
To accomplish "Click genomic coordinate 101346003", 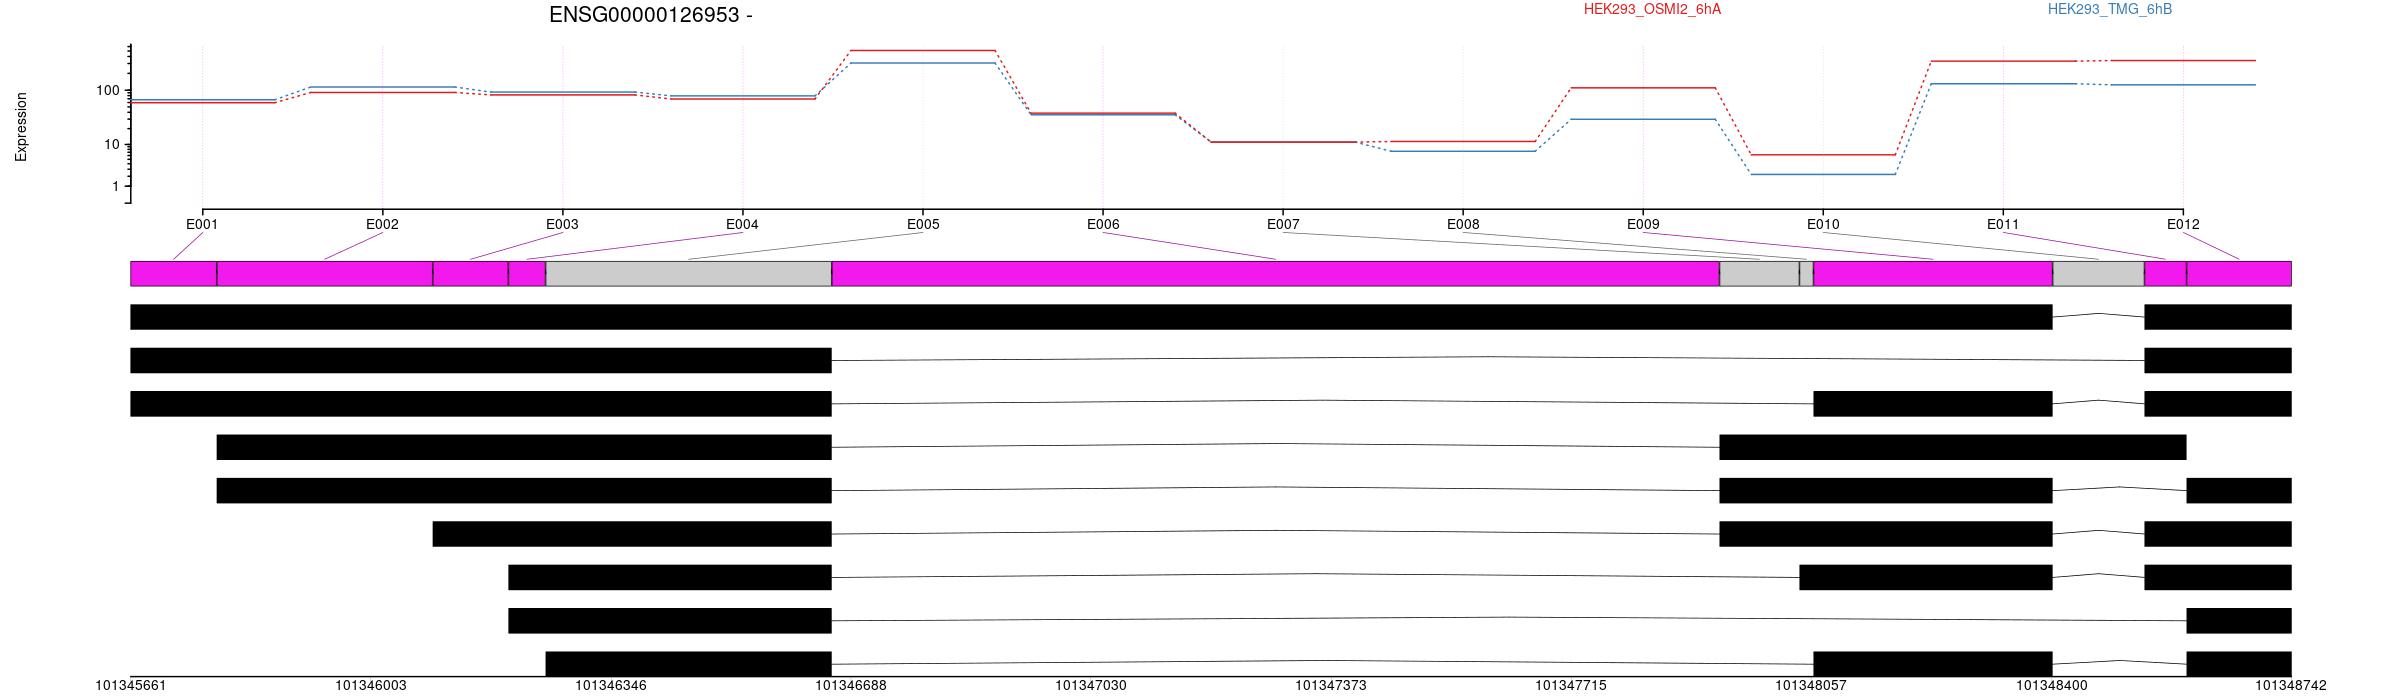I will coord(371,686).
